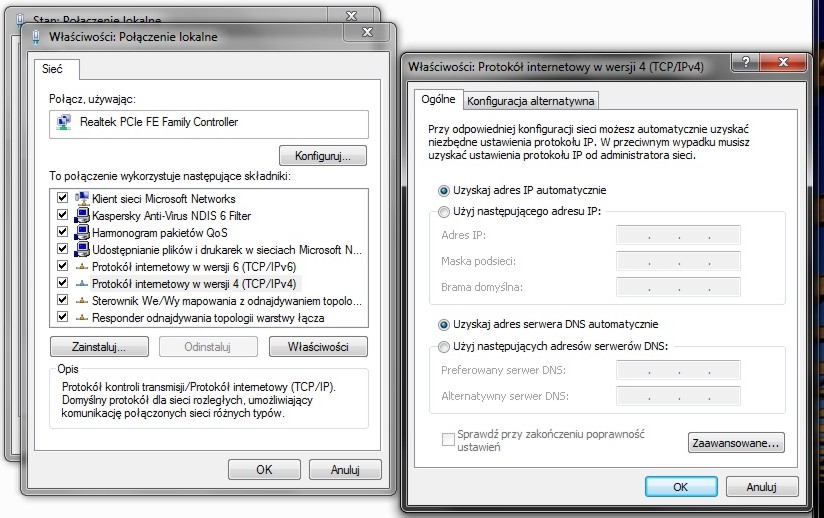Click the Kaspersky Anti-Virus NDIS 6 Filter icon

(82, 215)
